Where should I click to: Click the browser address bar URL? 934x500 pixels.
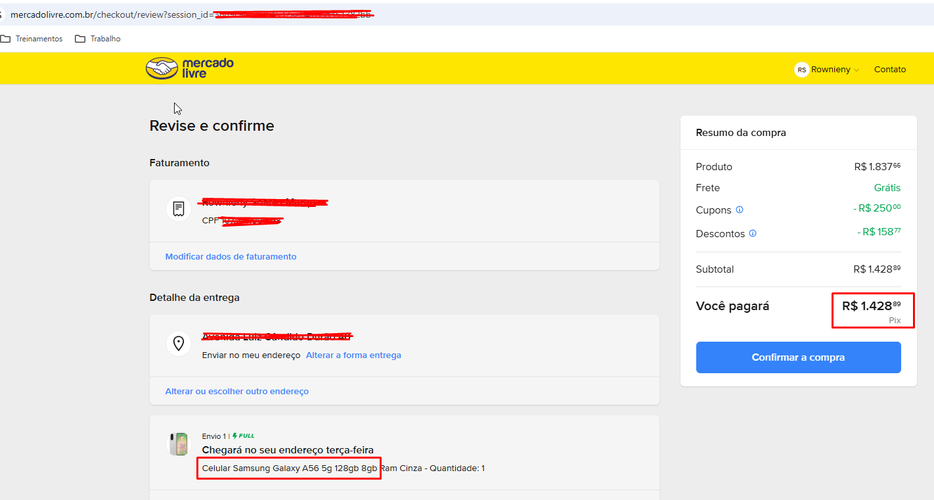click(x=191, y=14)
